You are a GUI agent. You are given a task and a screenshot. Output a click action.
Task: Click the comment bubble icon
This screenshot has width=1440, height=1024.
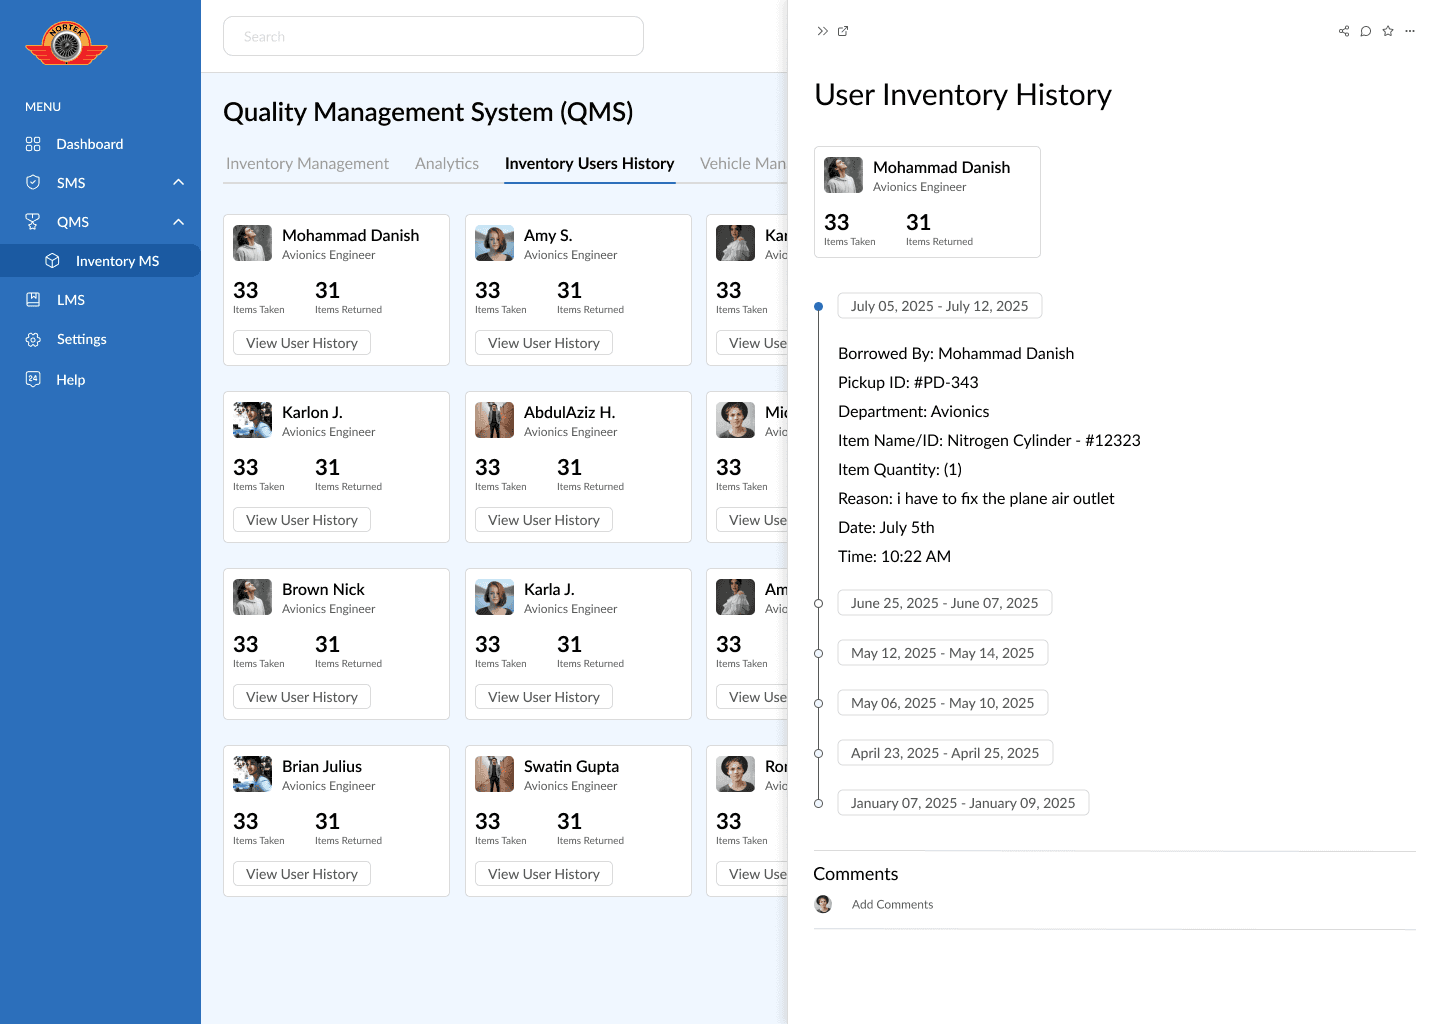point(1366,31)
